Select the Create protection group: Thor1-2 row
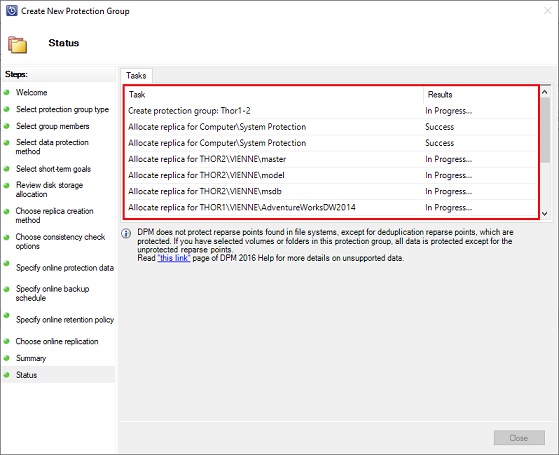The image size is (559, 455). 331,111
